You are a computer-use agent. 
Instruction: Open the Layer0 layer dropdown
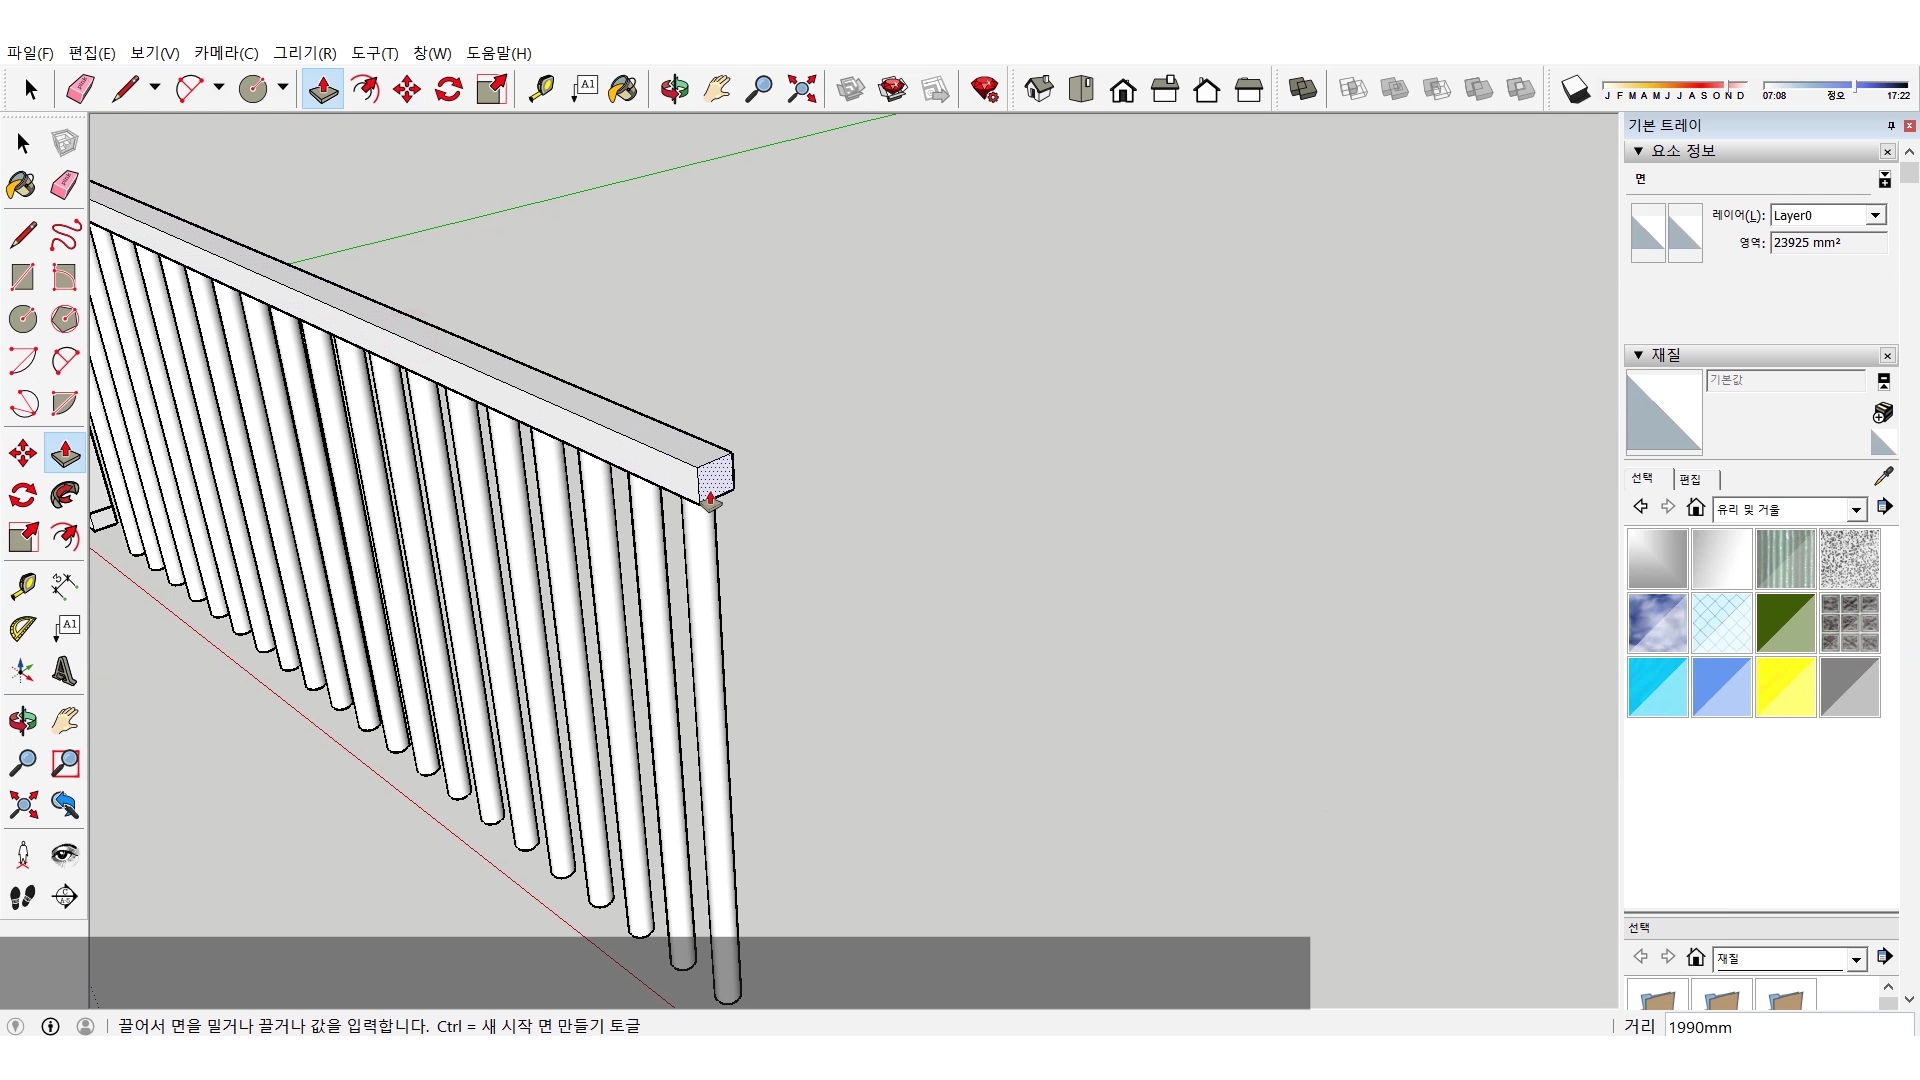click(x=1875, y=215)
